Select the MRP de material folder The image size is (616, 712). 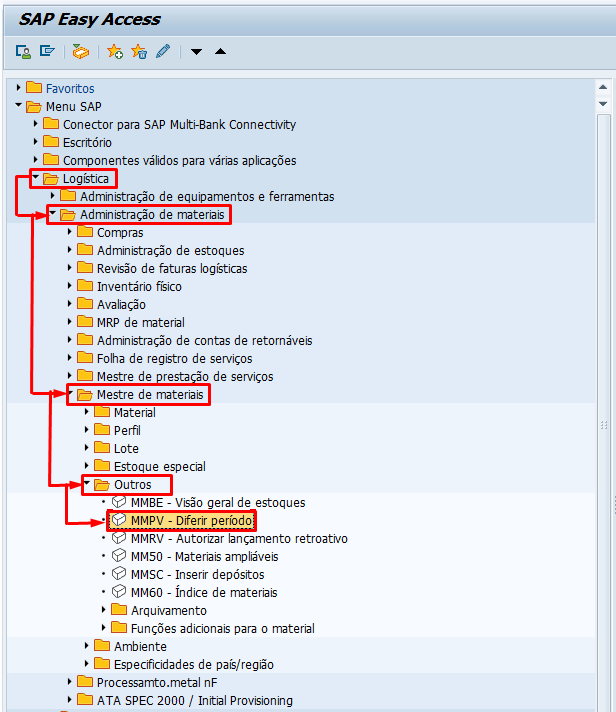140,322
